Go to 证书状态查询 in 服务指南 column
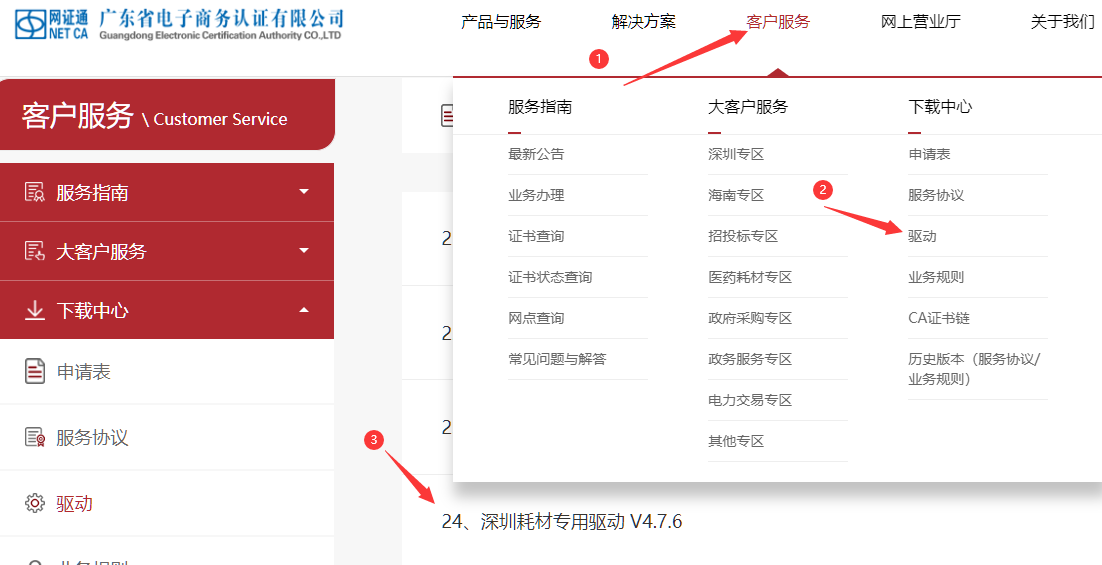 (550, 277)
